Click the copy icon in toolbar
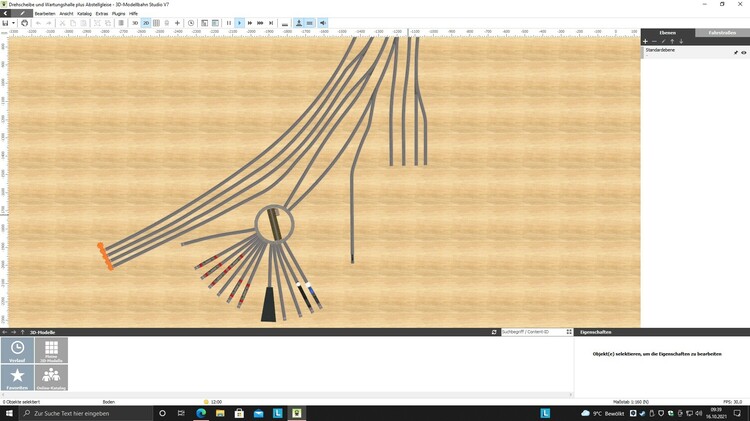Screen dimensions: 750x421 coord(73,23)
